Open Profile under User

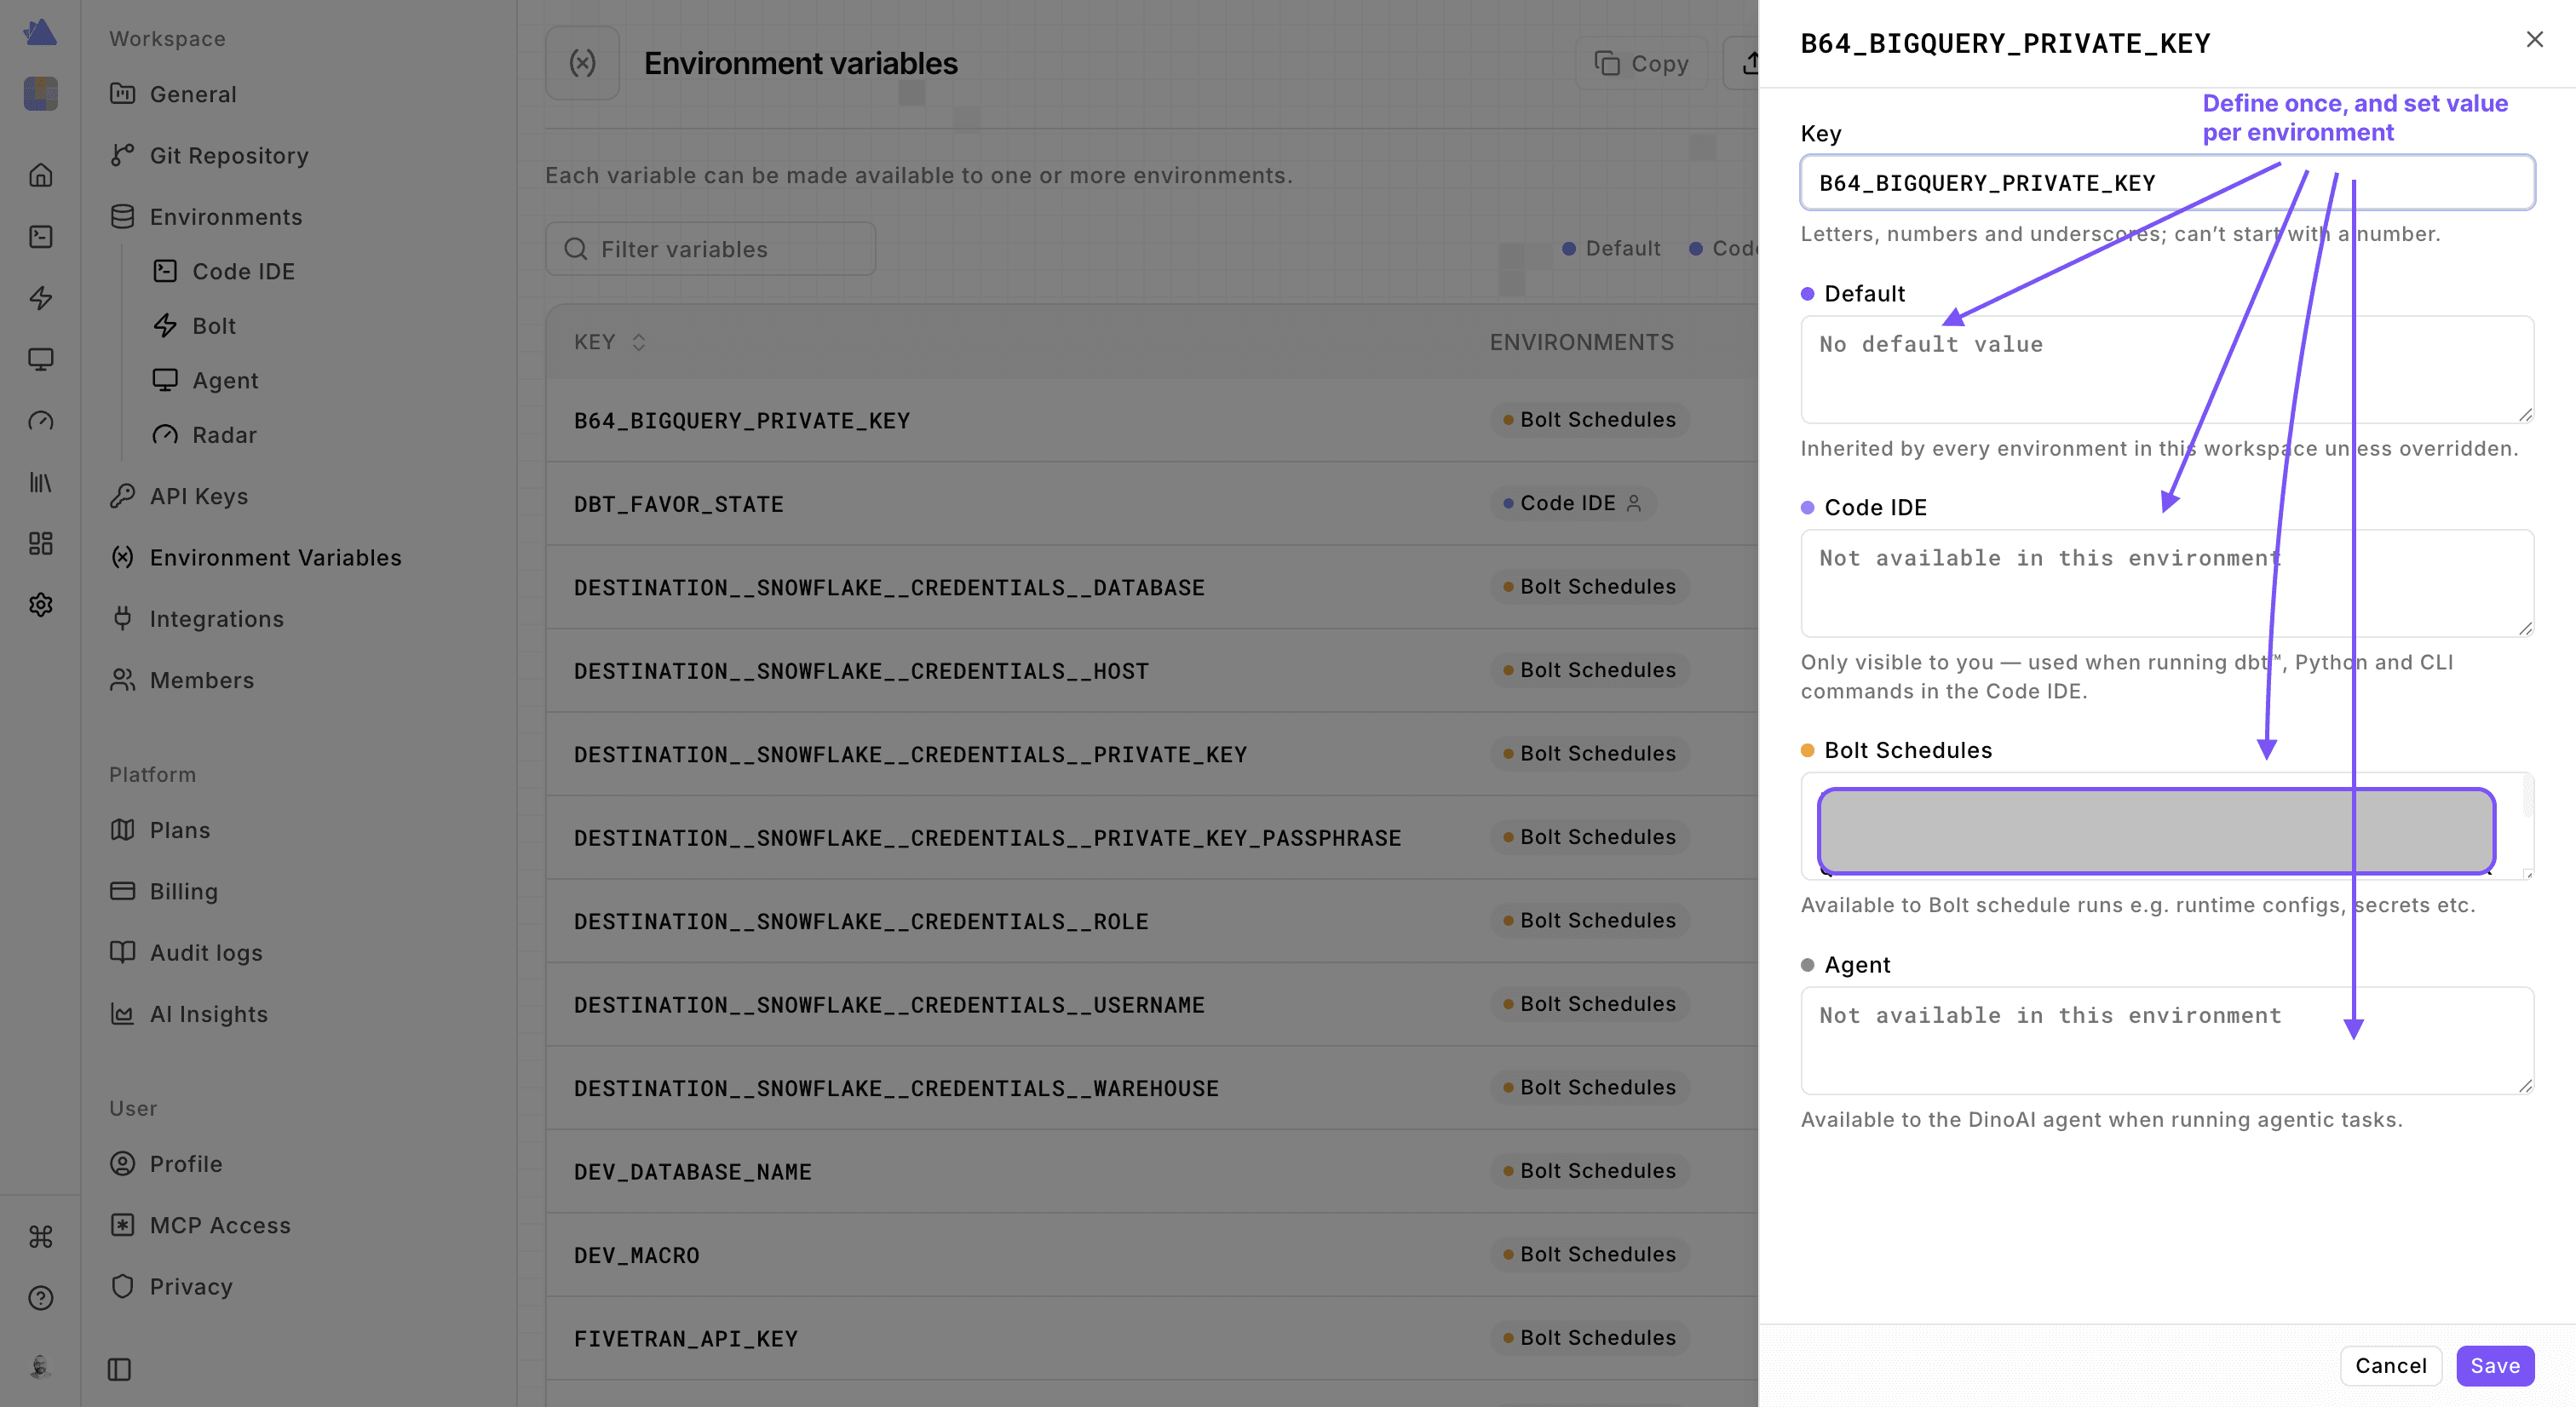coord(166,1164)
